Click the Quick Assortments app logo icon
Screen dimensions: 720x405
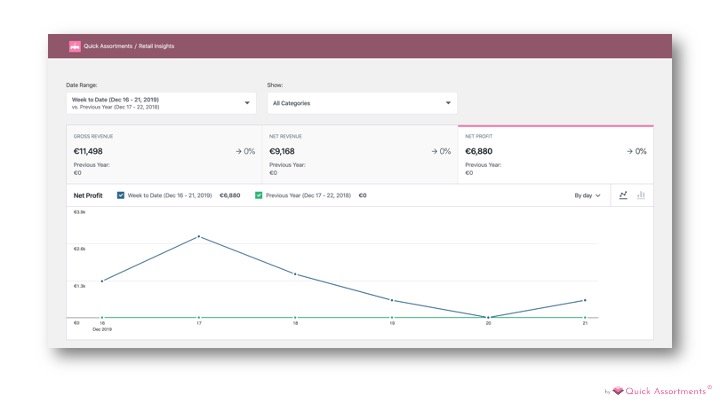[x=75, y=46]
